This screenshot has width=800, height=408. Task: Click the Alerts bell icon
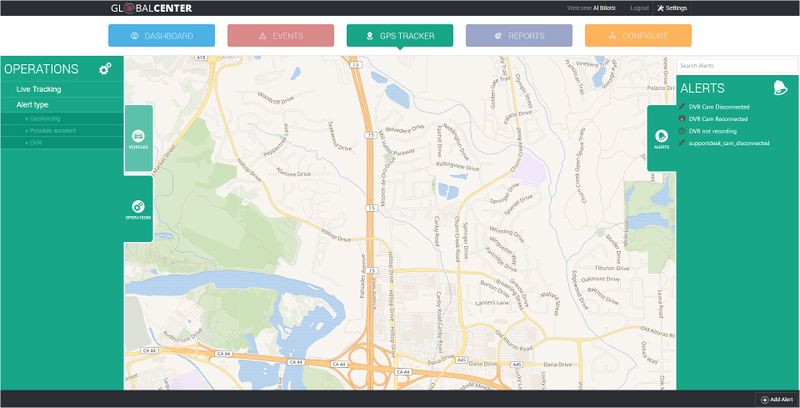(x=780, y=88)
